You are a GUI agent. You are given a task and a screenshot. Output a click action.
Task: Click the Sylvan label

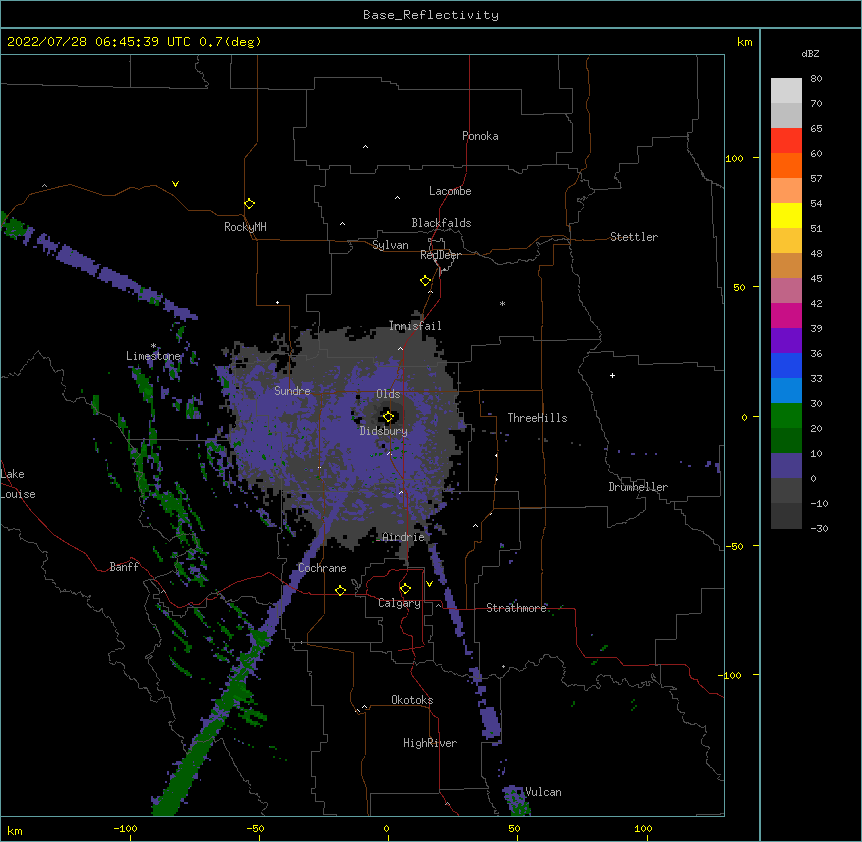click(390, 245)
